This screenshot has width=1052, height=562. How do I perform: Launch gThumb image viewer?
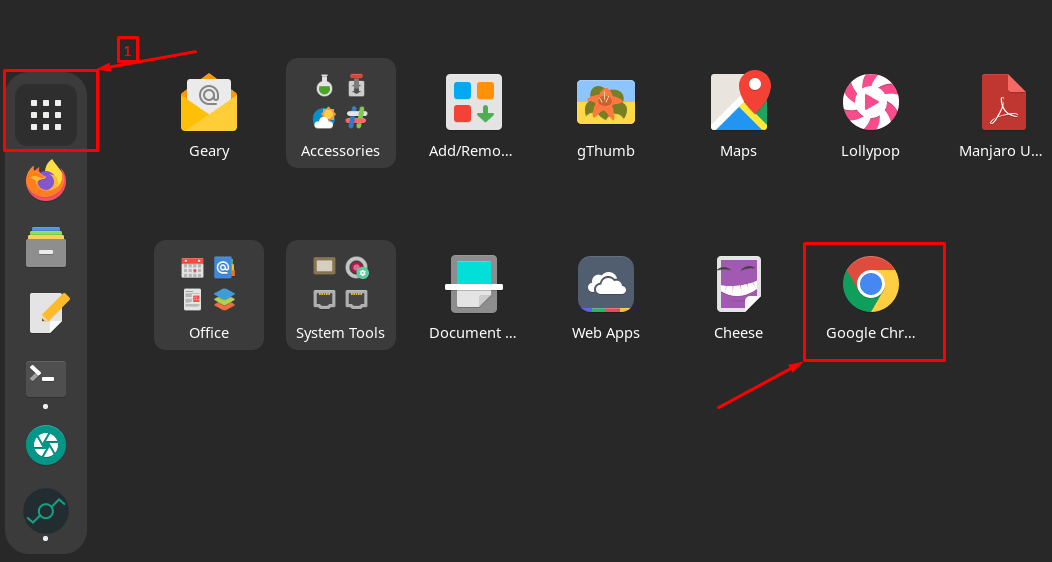(x=606, y=102)
